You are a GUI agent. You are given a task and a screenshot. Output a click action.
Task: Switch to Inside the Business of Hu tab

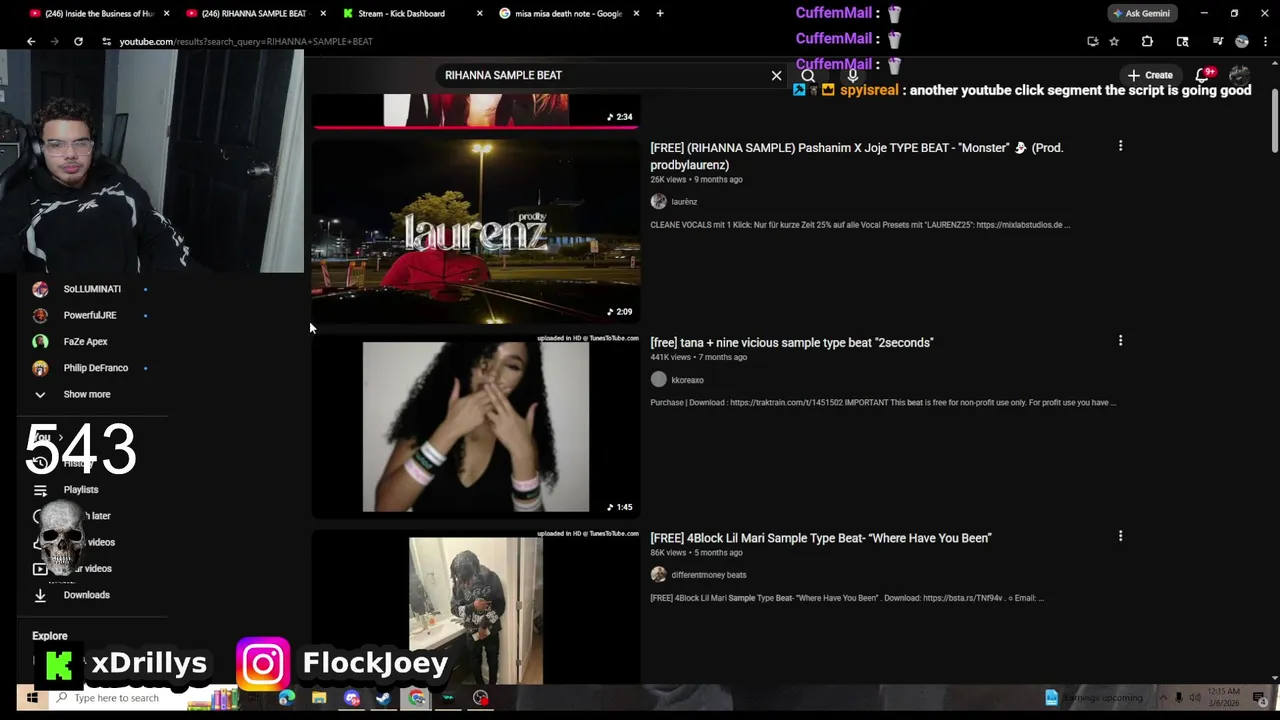[x=97, y=13]
